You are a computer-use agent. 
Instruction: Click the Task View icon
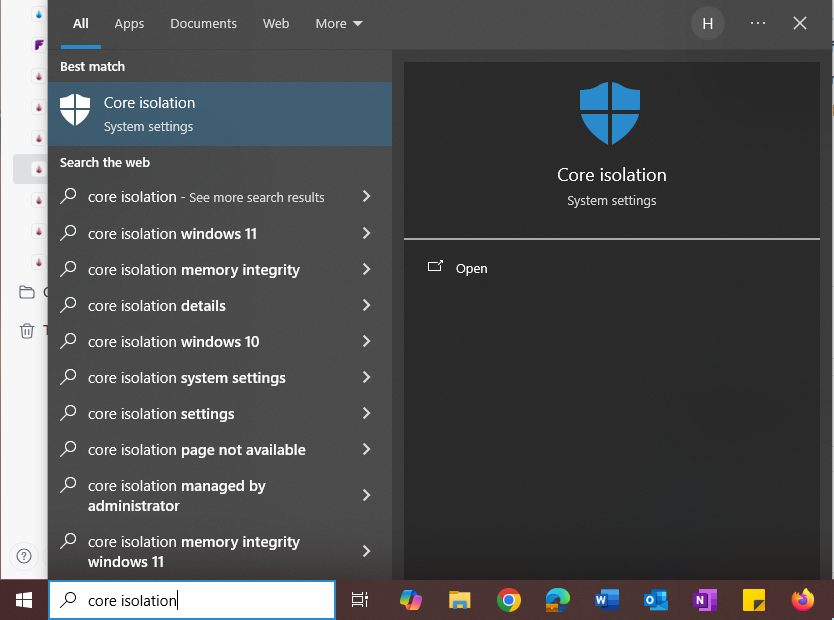pos(360,600)
